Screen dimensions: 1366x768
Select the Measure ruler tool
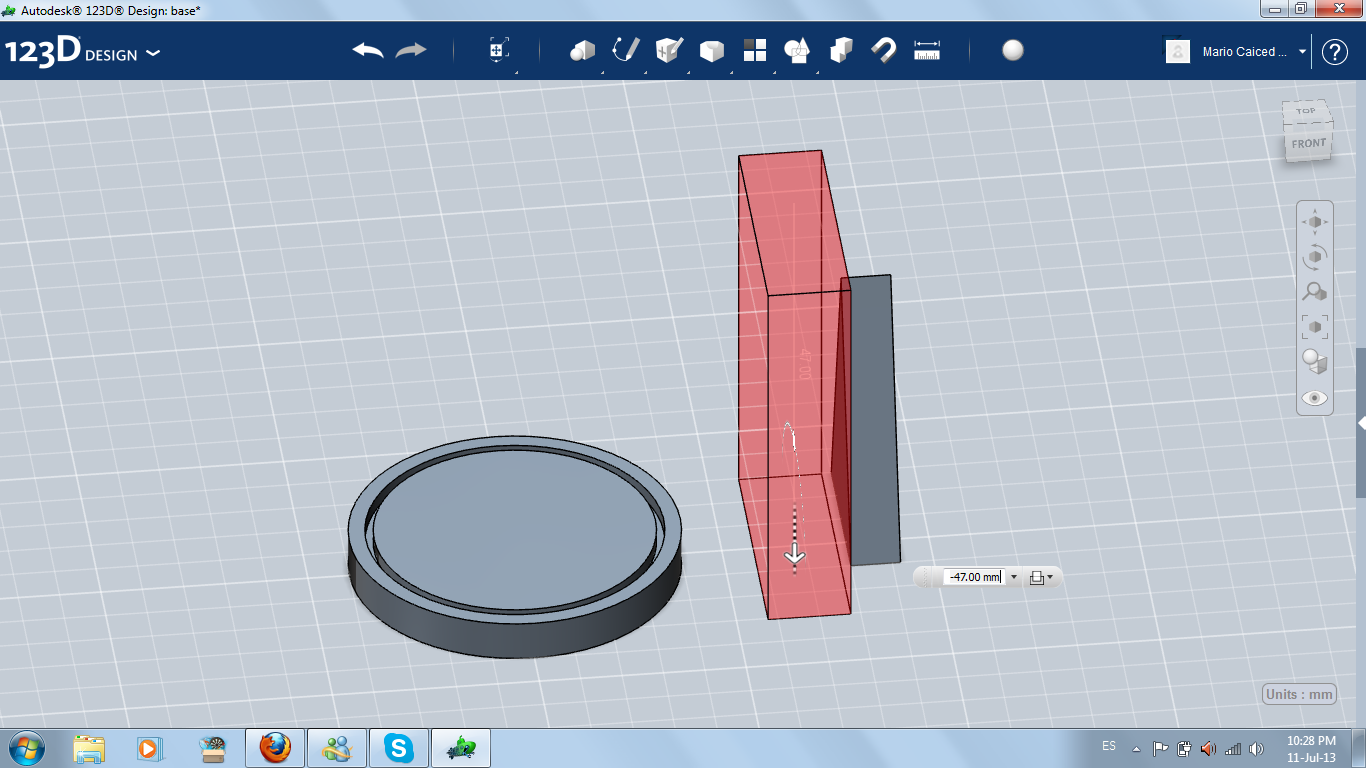[x=927, y=50]
